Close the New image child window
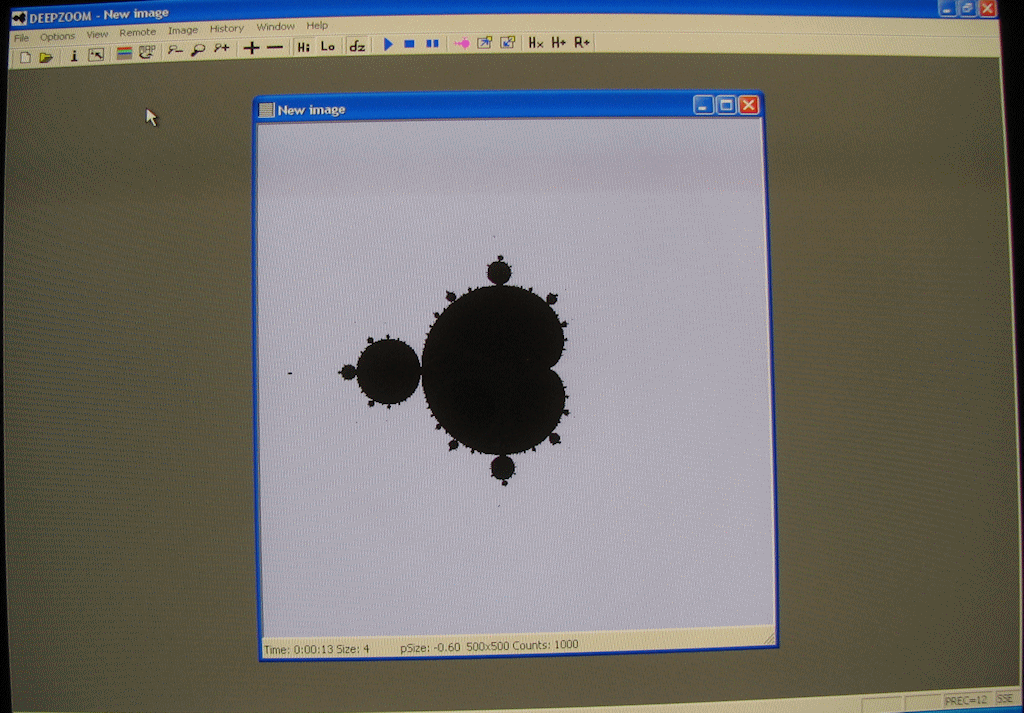The height and width of the screenshot is (713, 1024). tap(749, 105)
